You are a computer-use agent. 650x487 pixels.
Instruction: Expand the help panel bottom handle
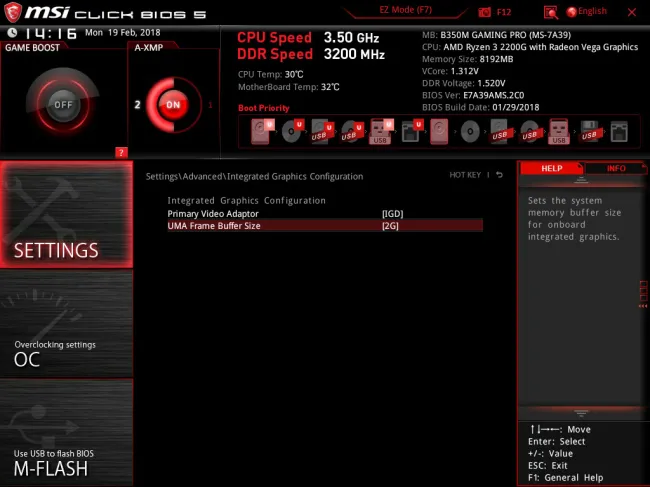[581, 412]
